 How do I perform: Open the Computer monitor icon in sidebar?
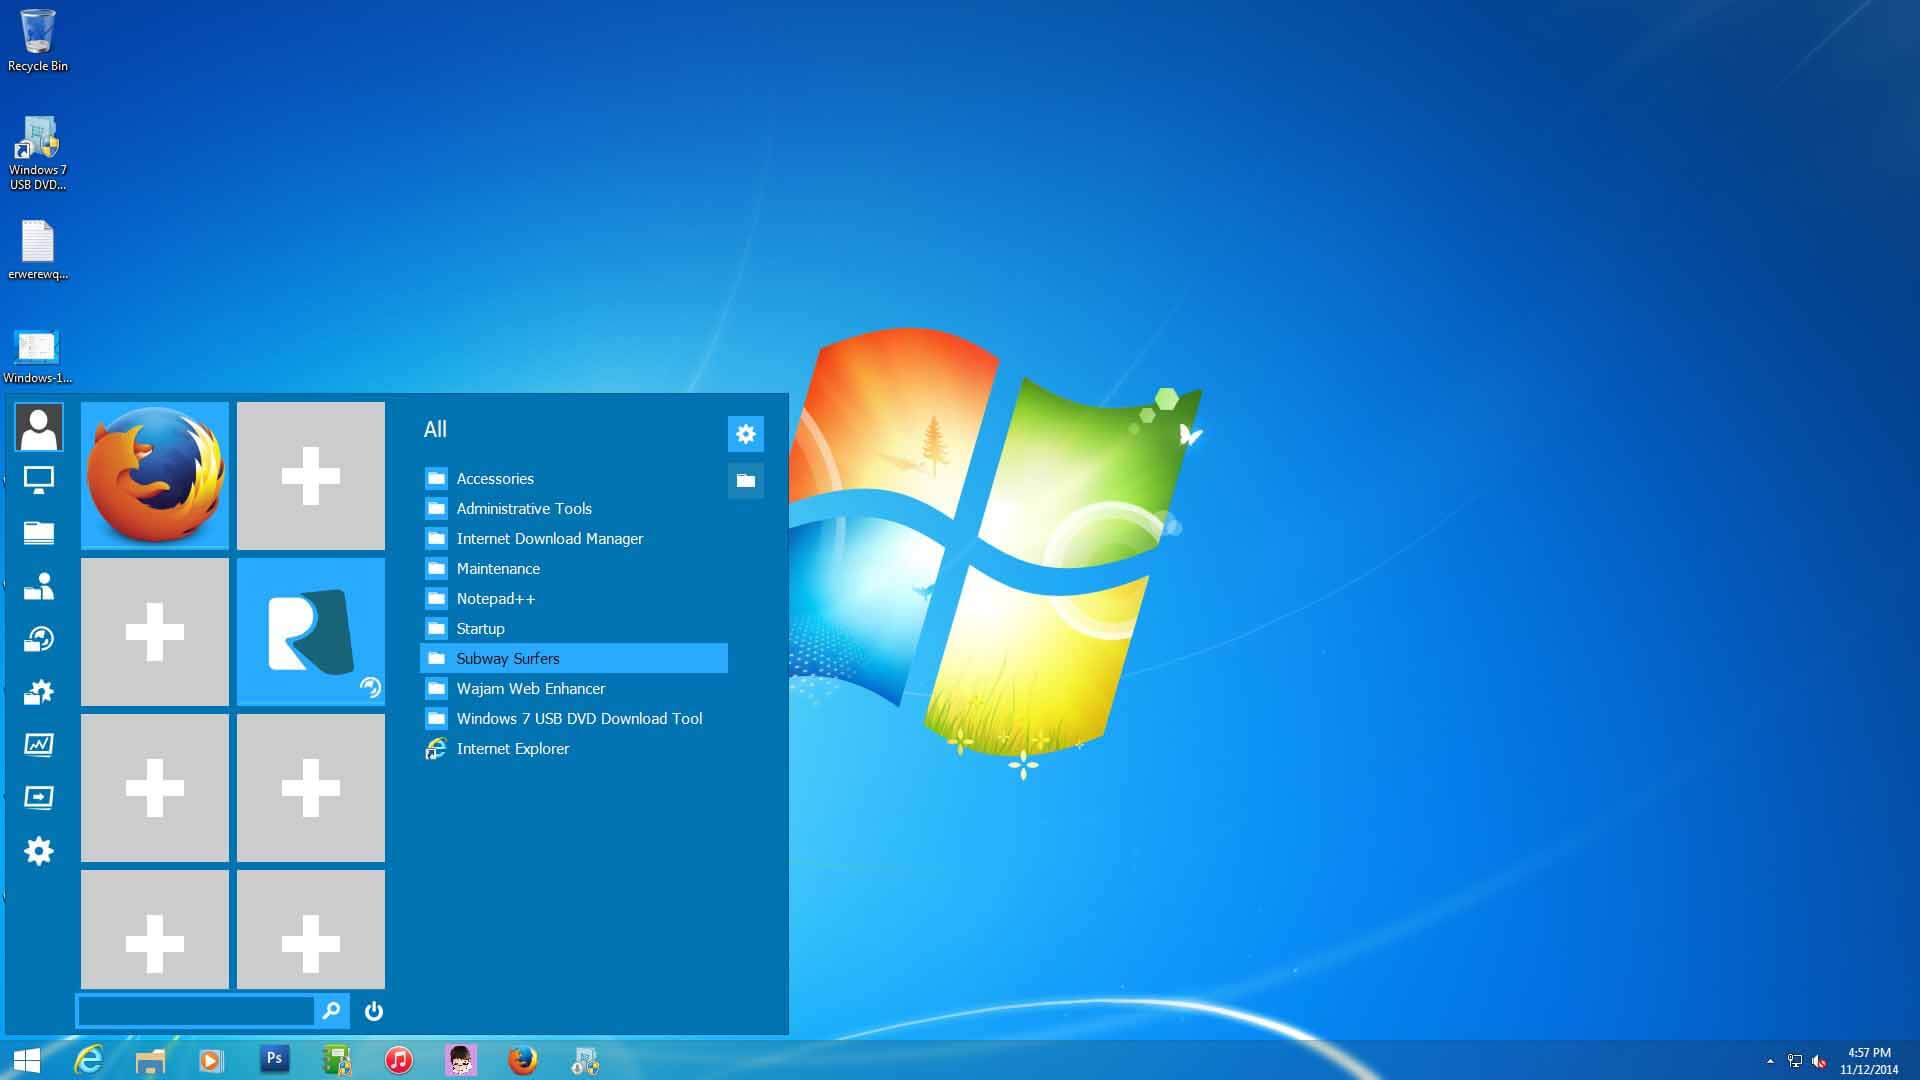[x=39, y=480]
